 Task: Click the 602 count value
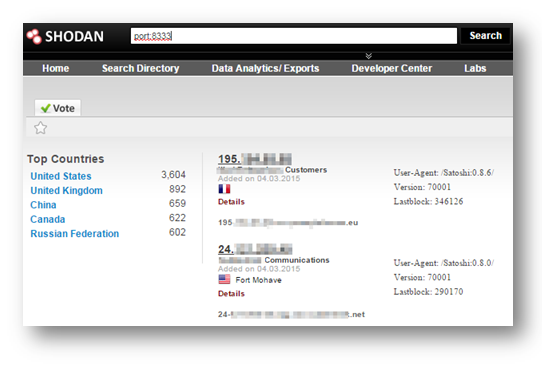coord(177,232)
